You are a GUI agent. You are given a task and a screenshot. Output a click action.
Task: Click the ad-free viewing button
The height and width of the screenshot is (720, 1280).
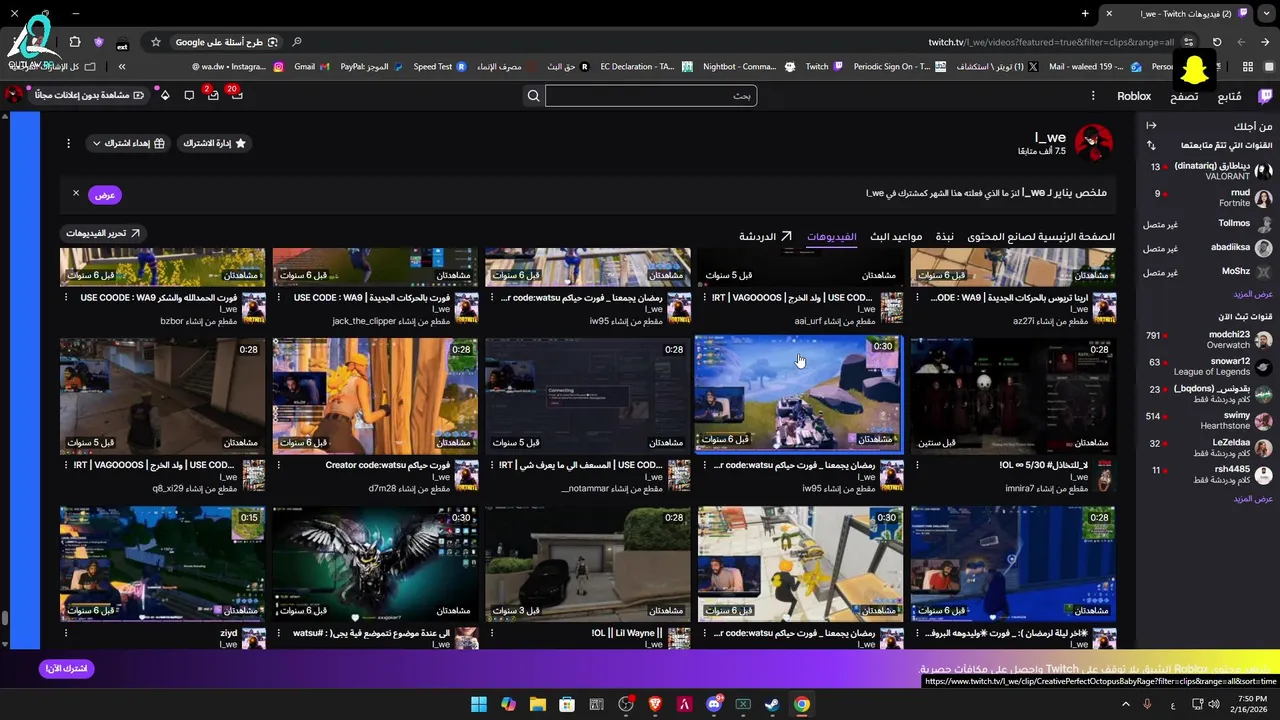90,95
